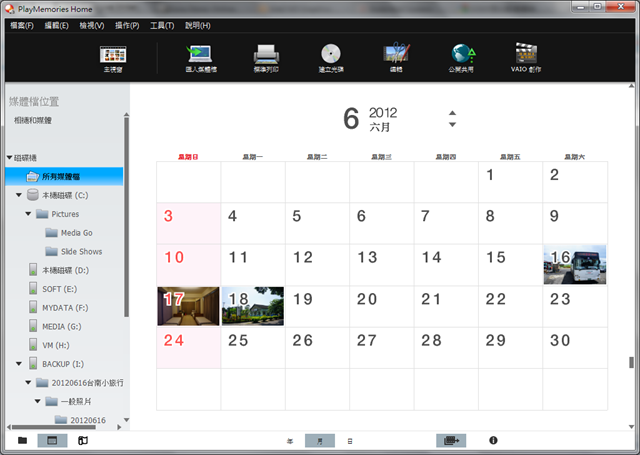Select year (年) view mode
This screenshot has width=640, height=455.
point(290,441)
